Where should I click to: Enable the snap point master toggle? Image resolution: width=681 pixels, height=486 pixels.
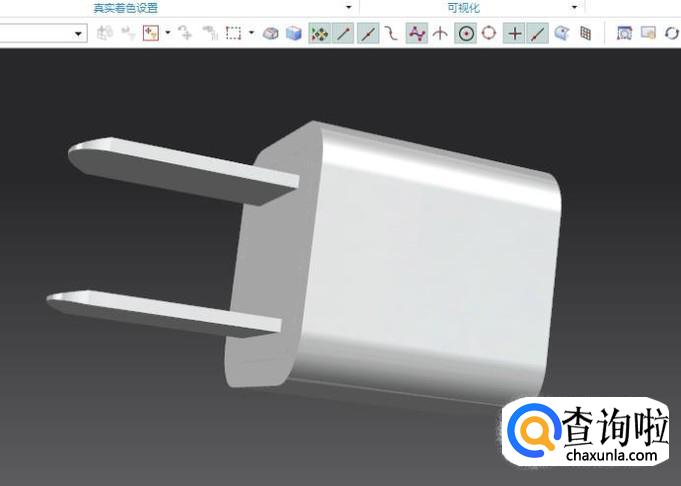tap(320, 33)
